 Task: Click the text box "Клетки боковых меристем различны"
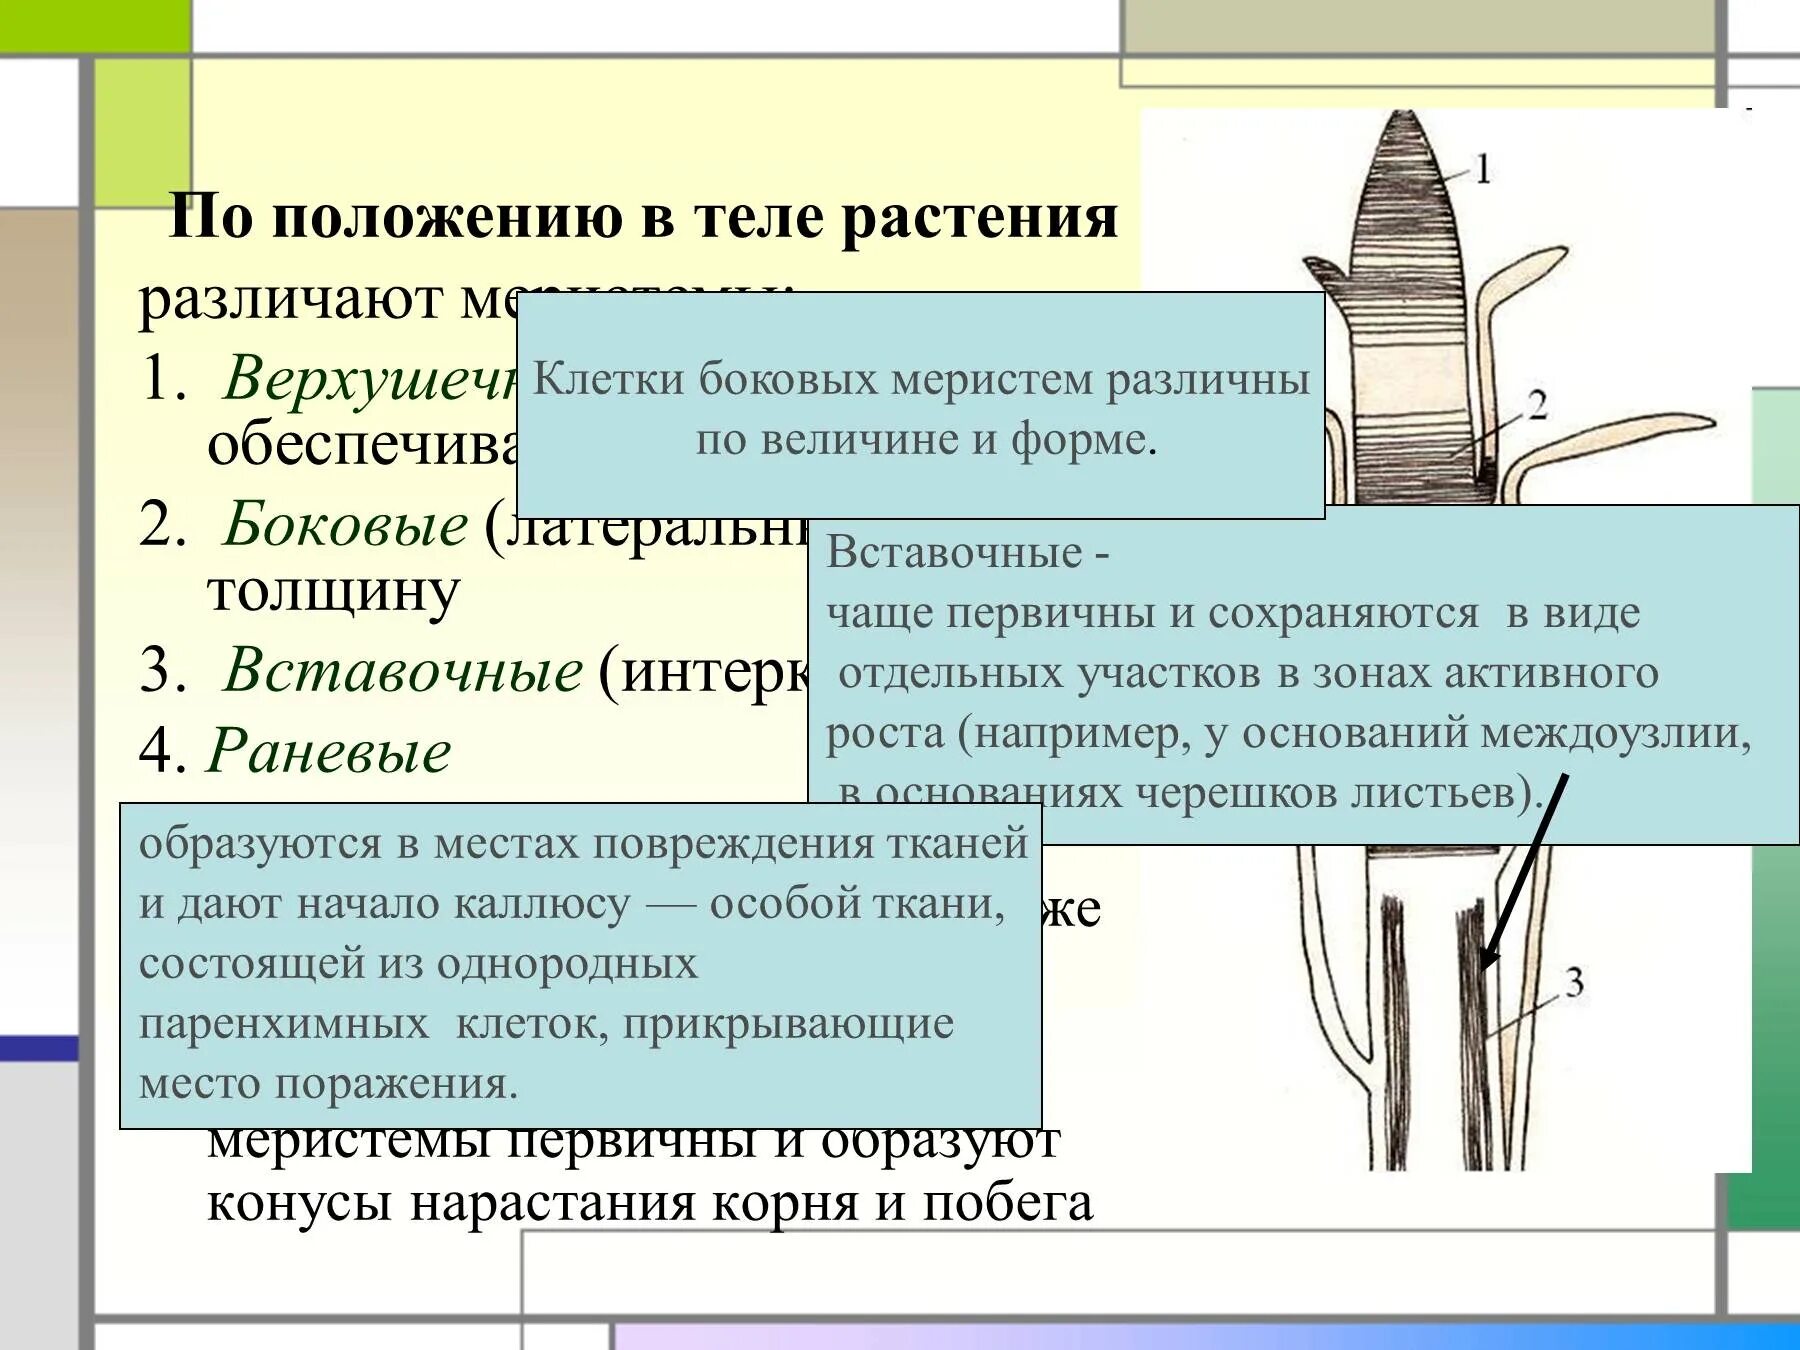pos(921,406)
